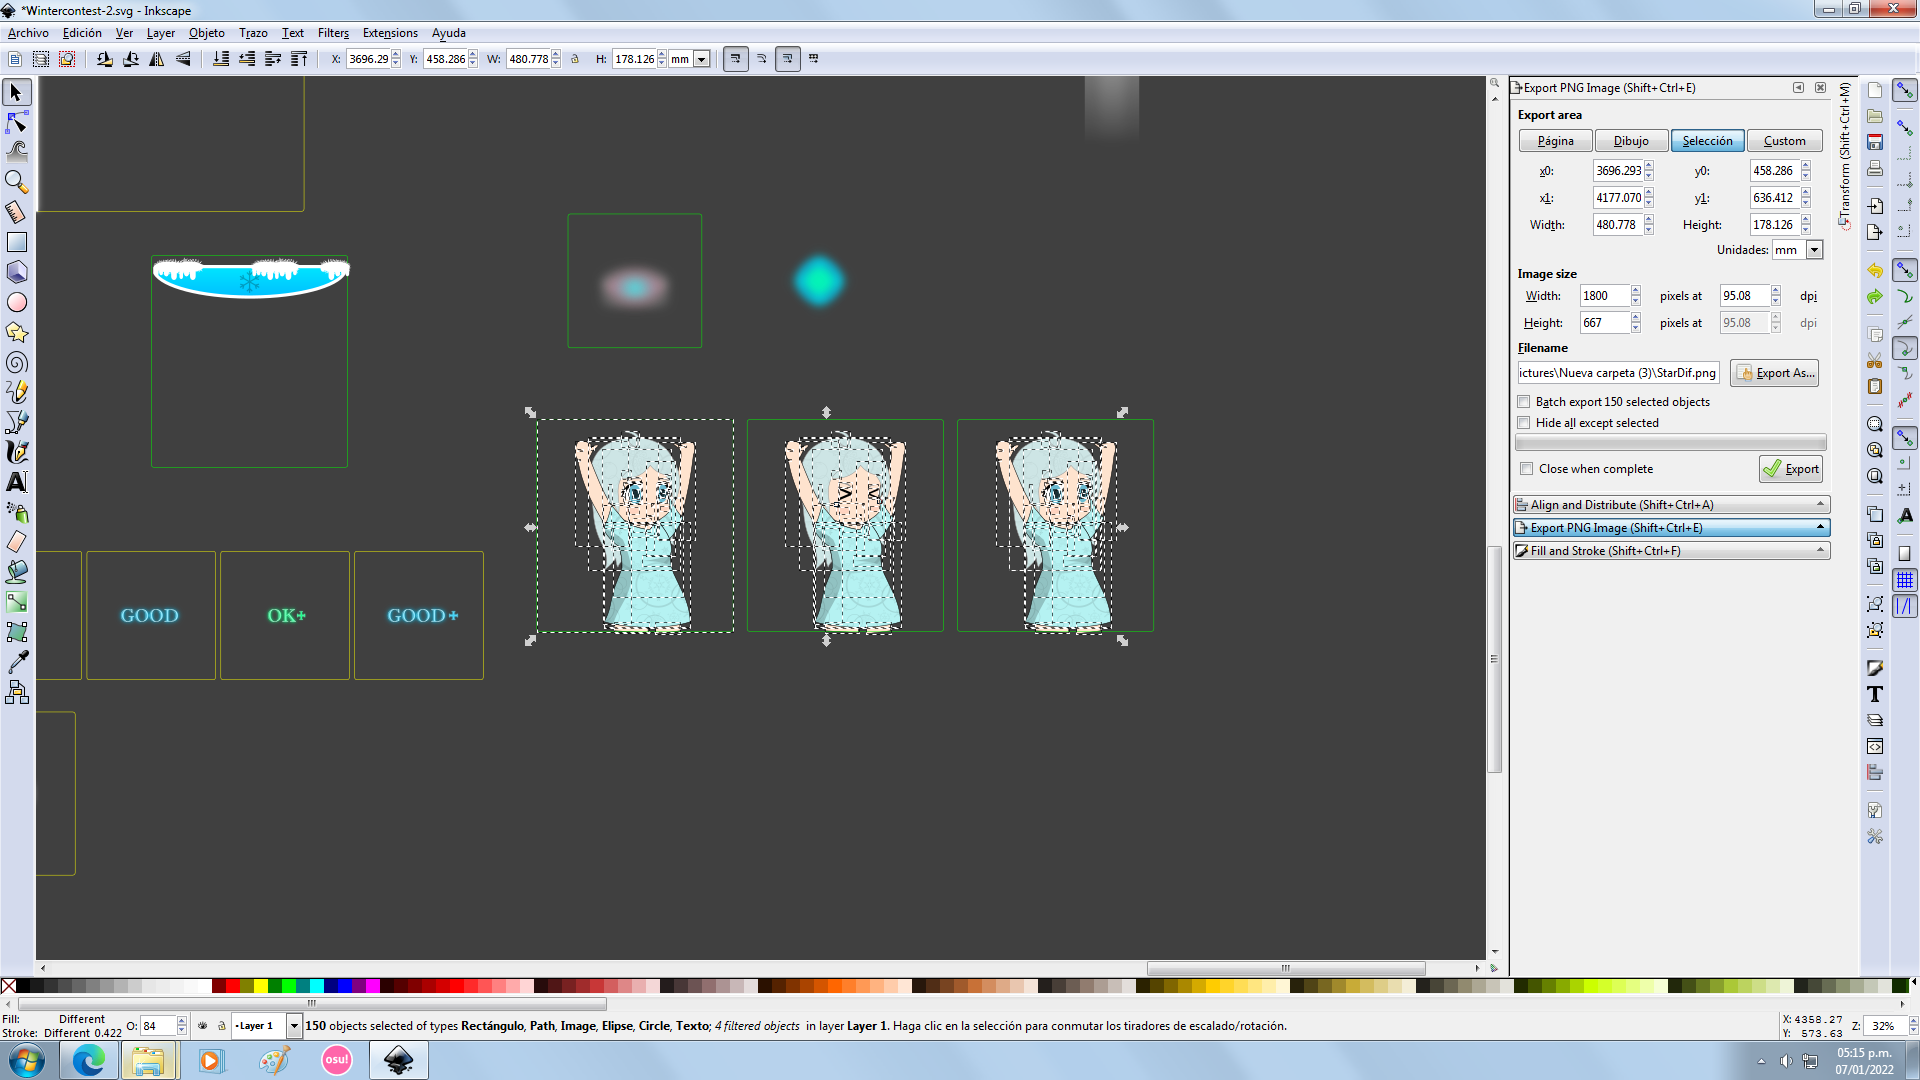
Task: Click the redo arrow icon
Action: [1875, 297]
